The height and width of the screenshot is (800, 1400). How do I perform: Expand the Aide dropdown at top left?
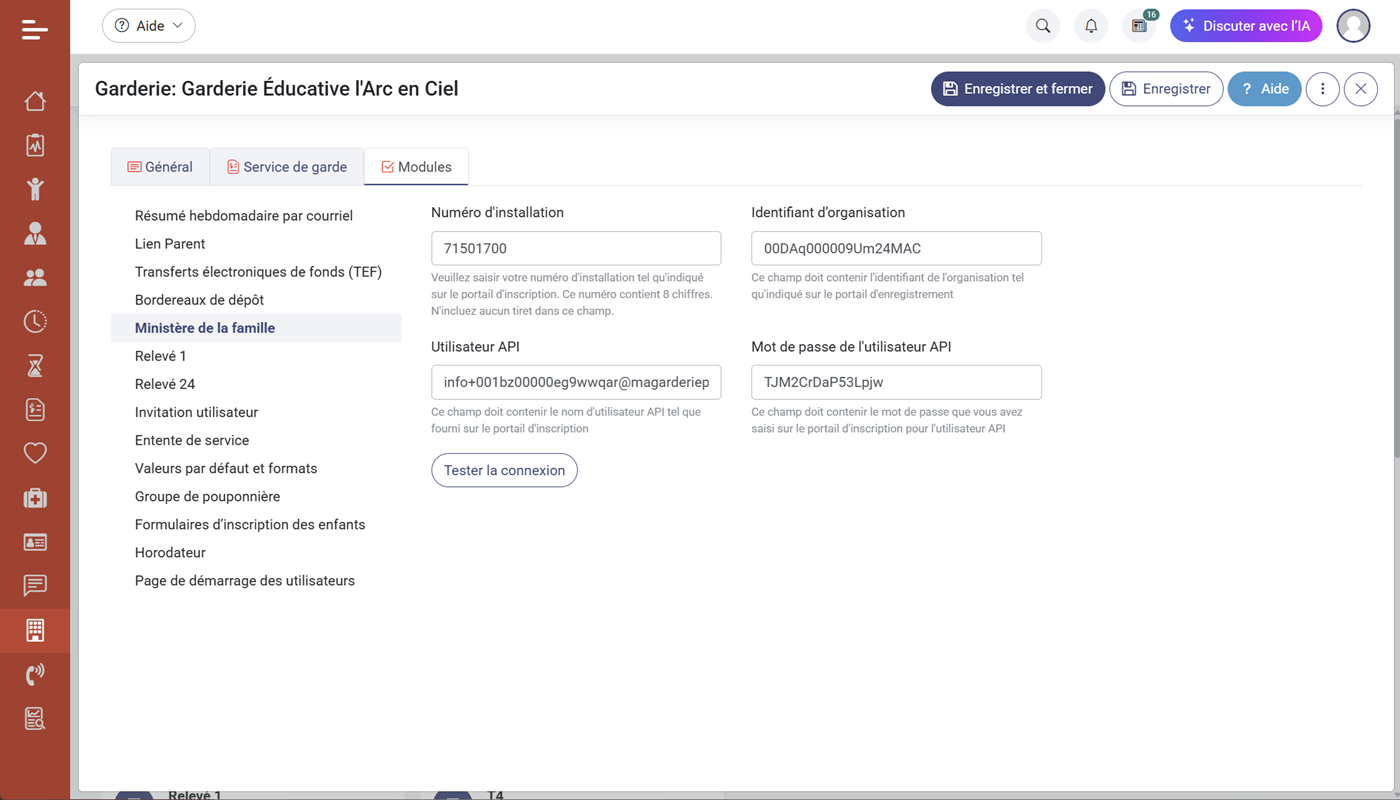[148, 25]
